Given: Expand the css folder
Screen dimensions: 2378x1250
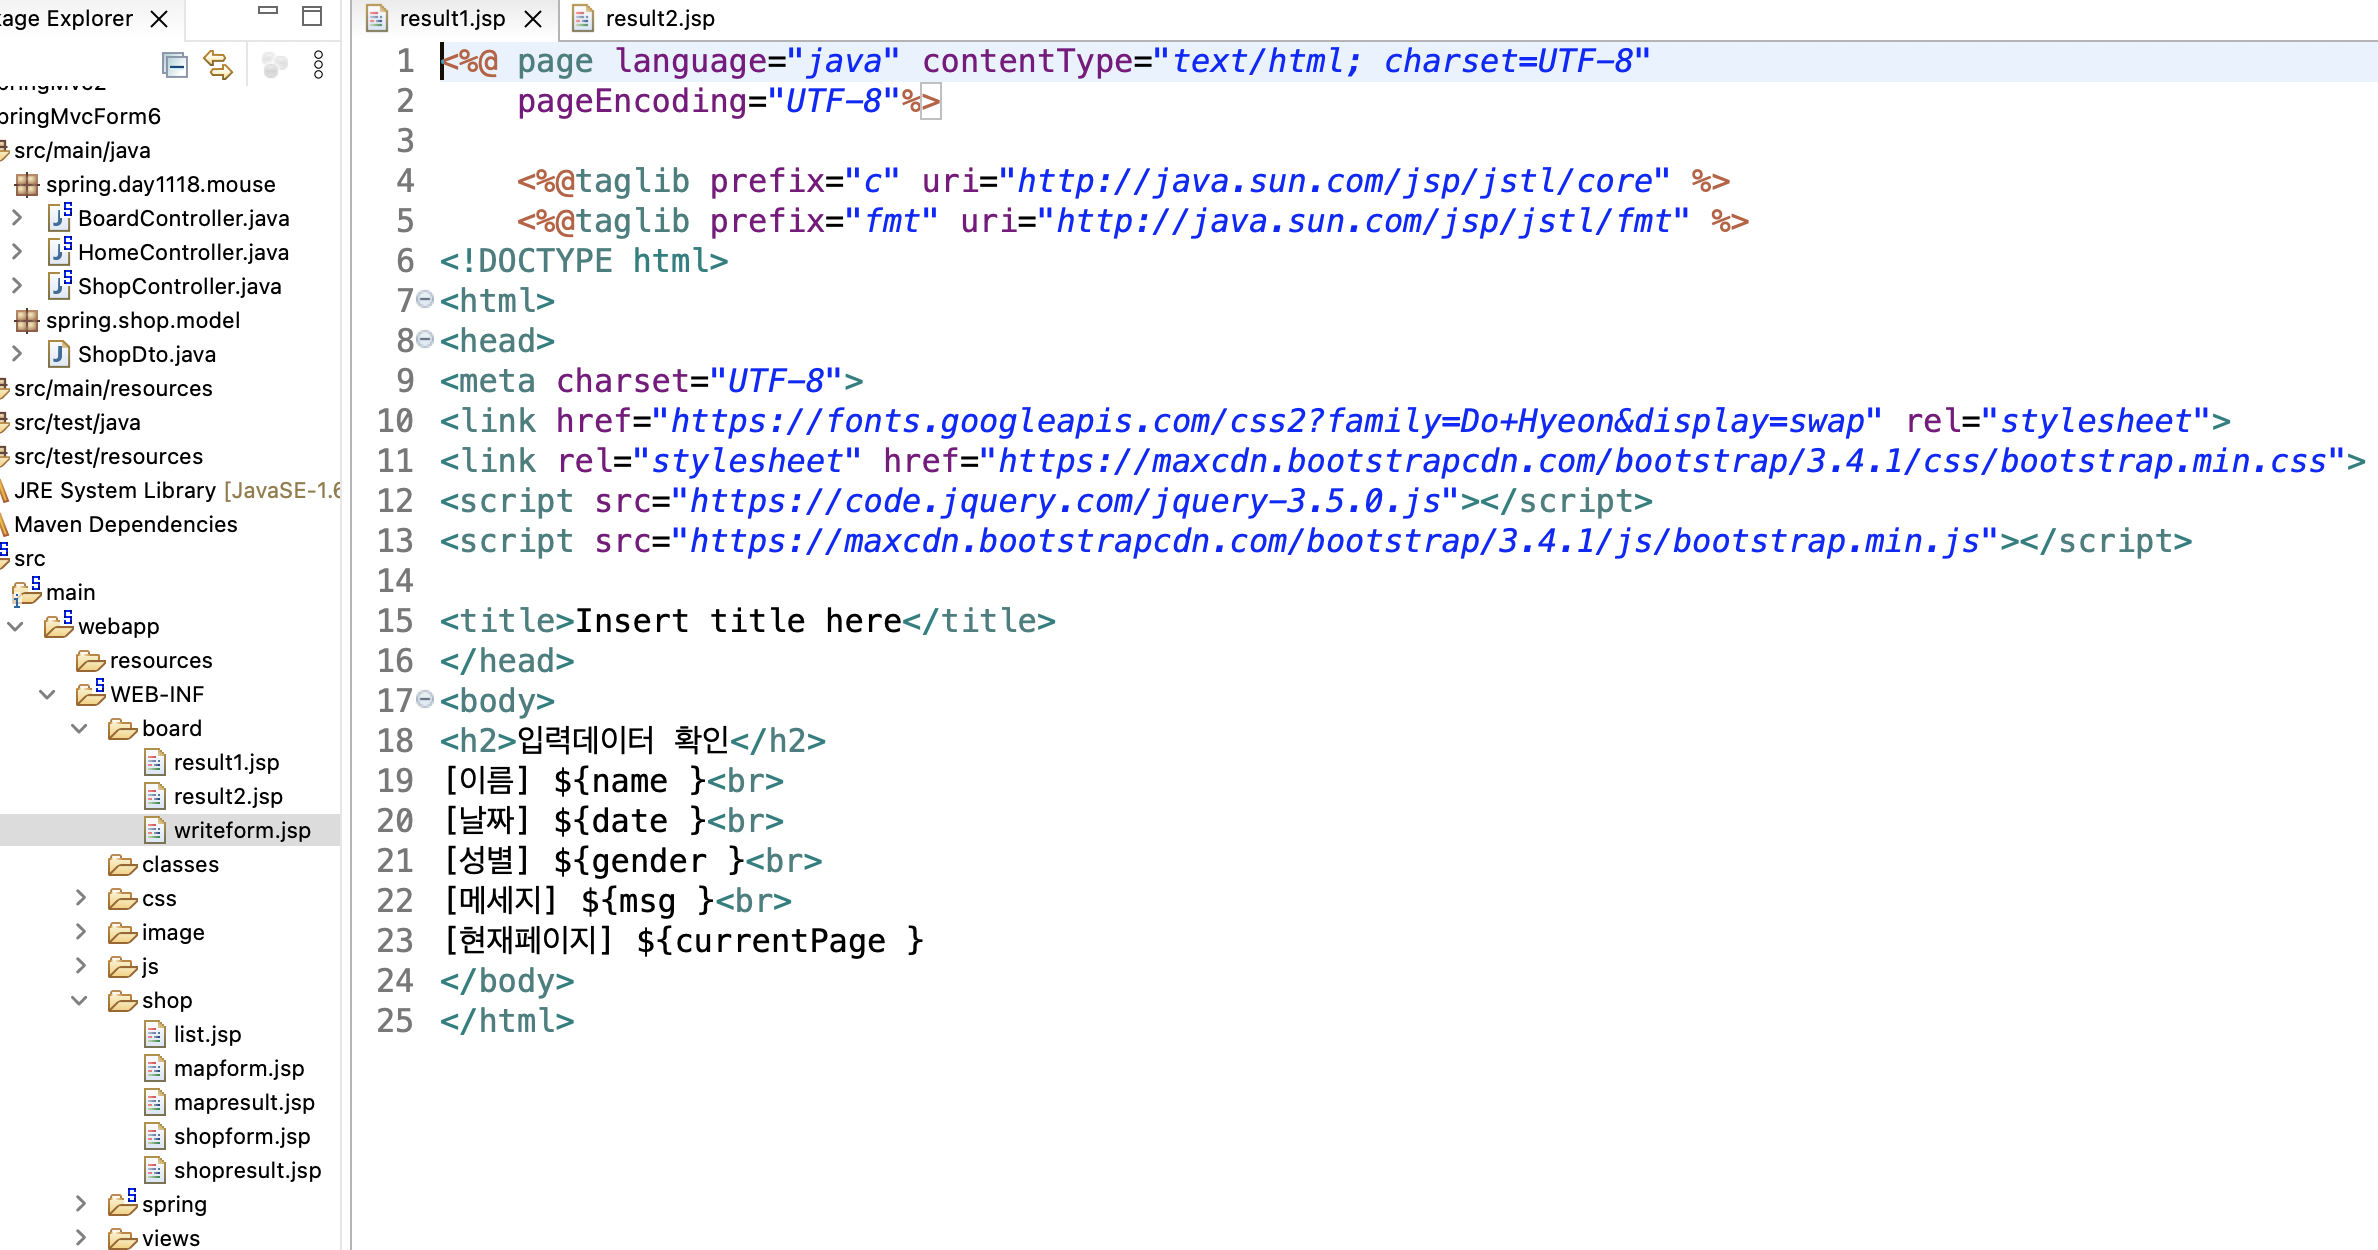Looking at the screenshot, I should tap(81, 898).
